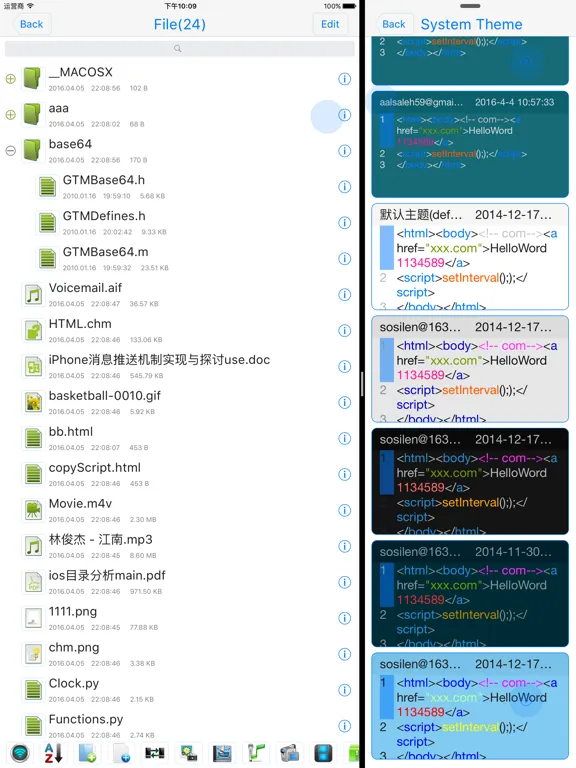The width and height of the screenshot is (576, 768).
Task: Collapse the base64 folder
Action: point(10,151)
